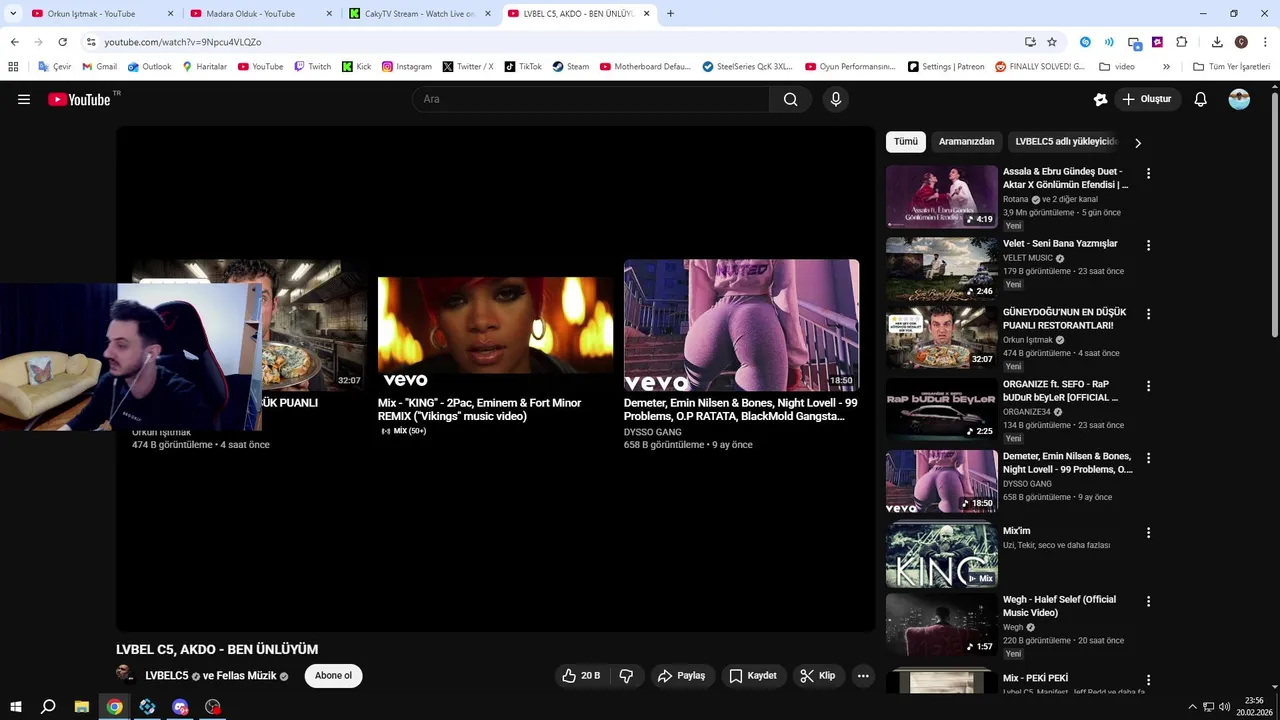The image size is (1280, 720).
Task: Click the search magnifier button
Action: point(790,99)
